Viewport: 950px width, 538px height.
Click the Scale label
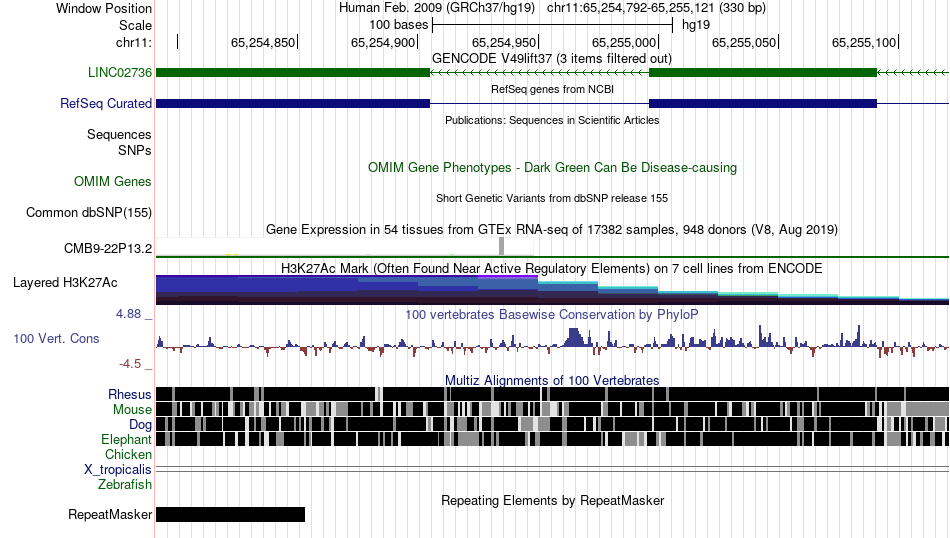135,25
